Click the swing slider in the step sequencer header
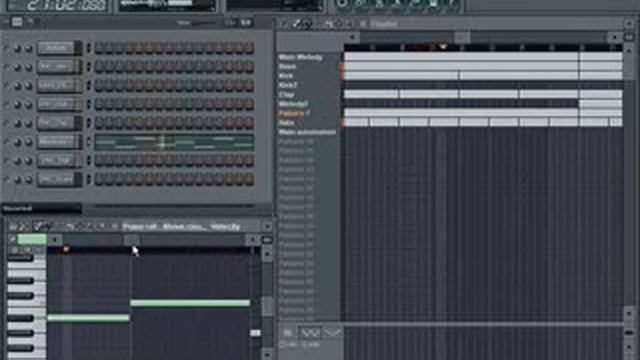 [204, 23]
